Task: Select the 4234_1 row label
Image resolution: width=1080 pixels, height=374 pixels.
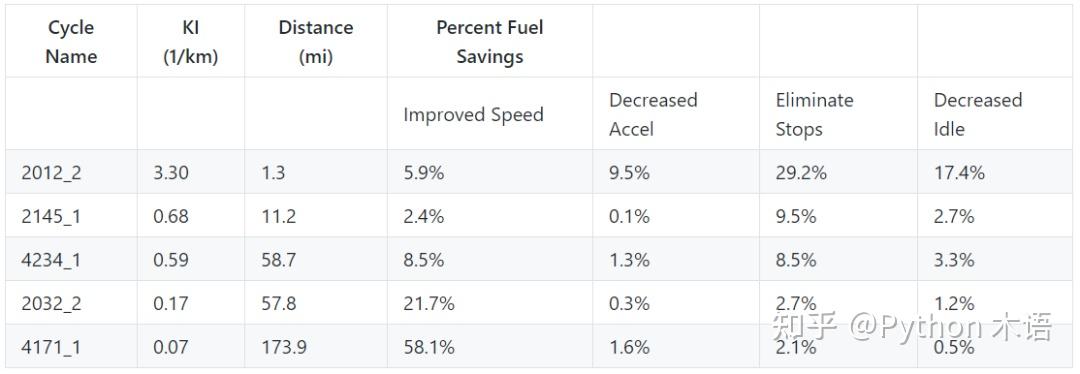Action: (x=71, y=259)
